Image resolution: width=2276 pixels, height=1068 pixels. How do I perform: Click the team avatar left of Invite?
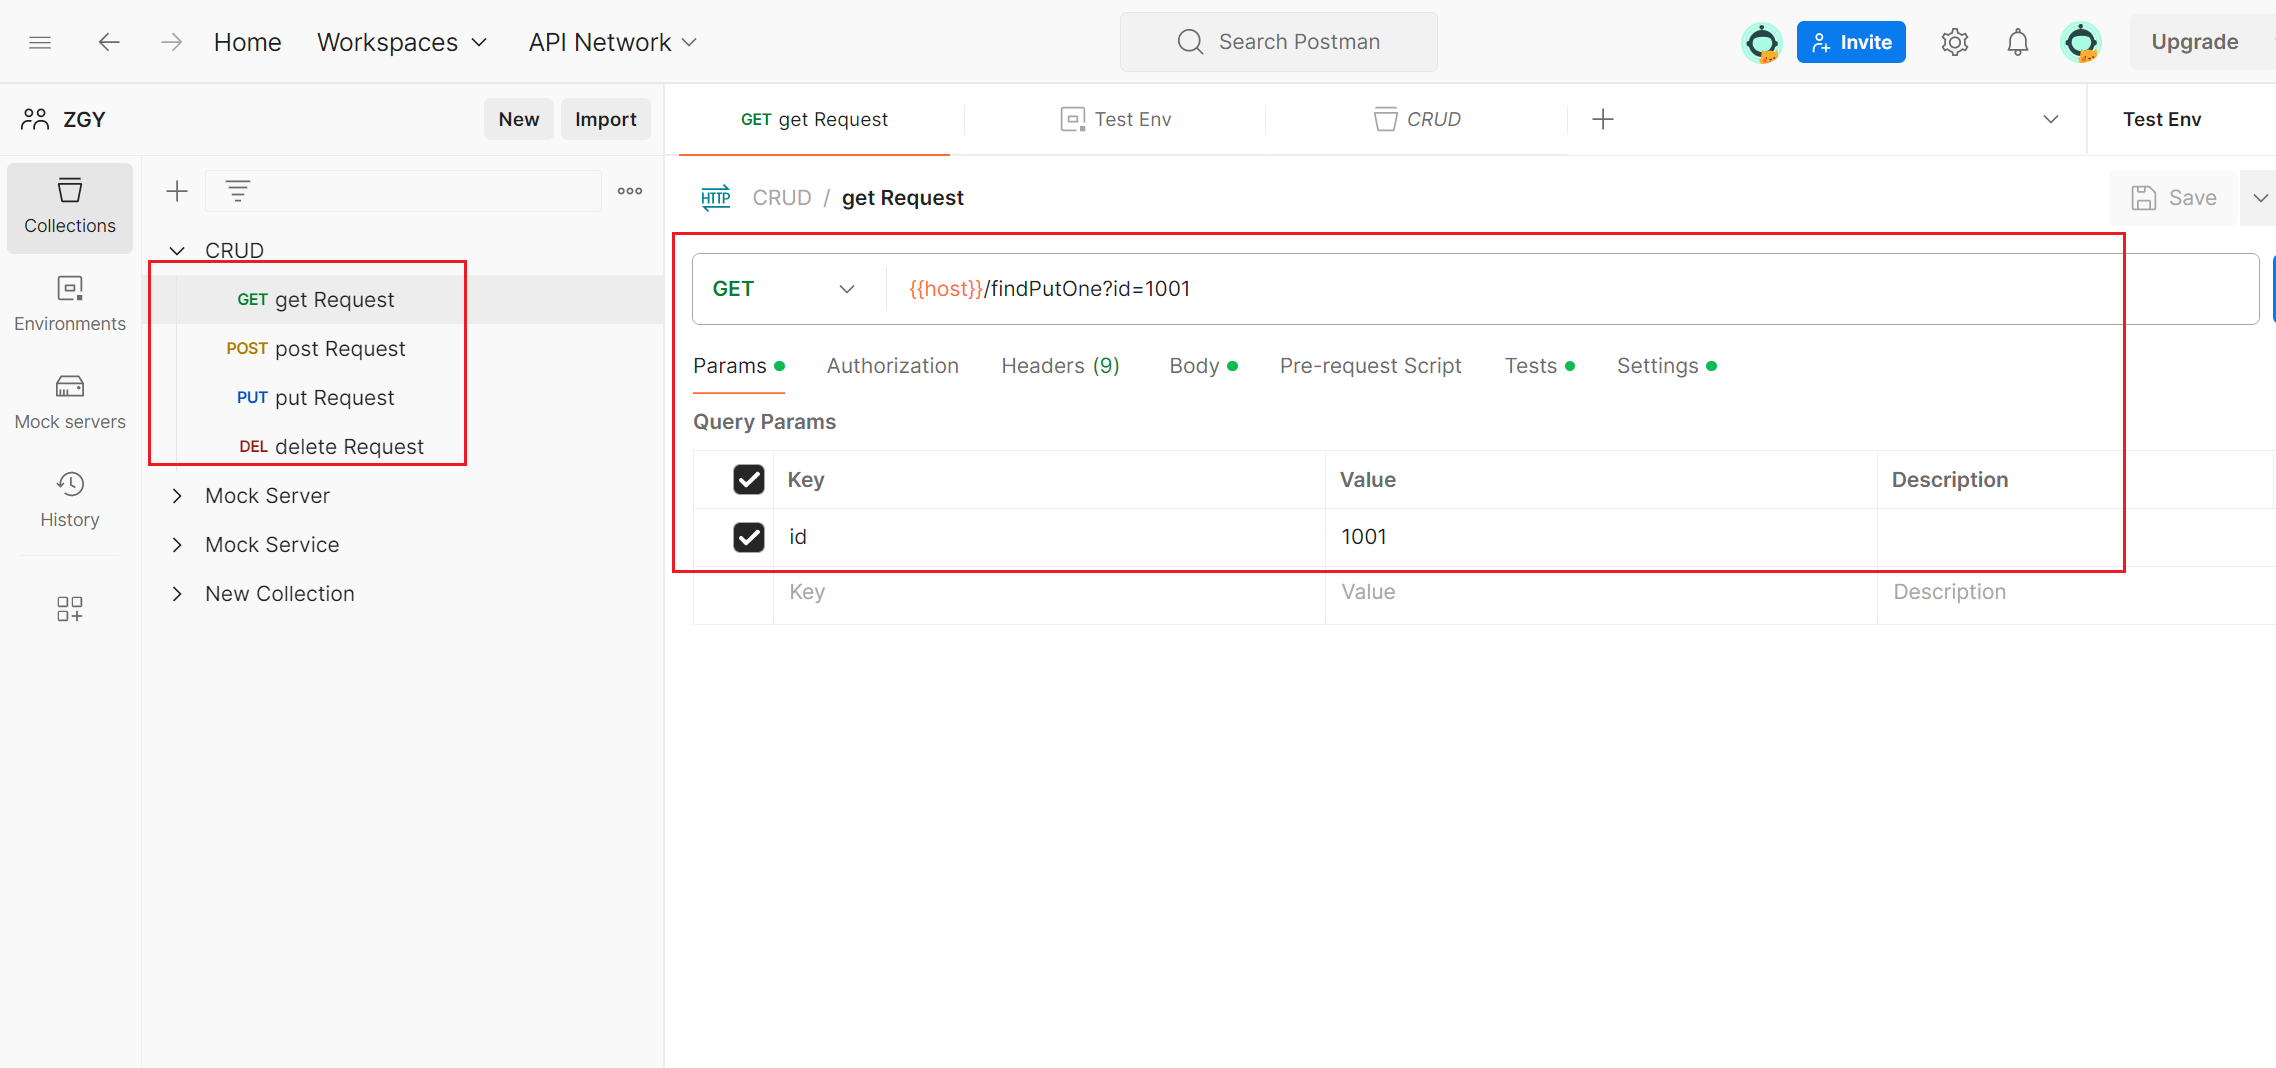click(x=1761, y=42)
